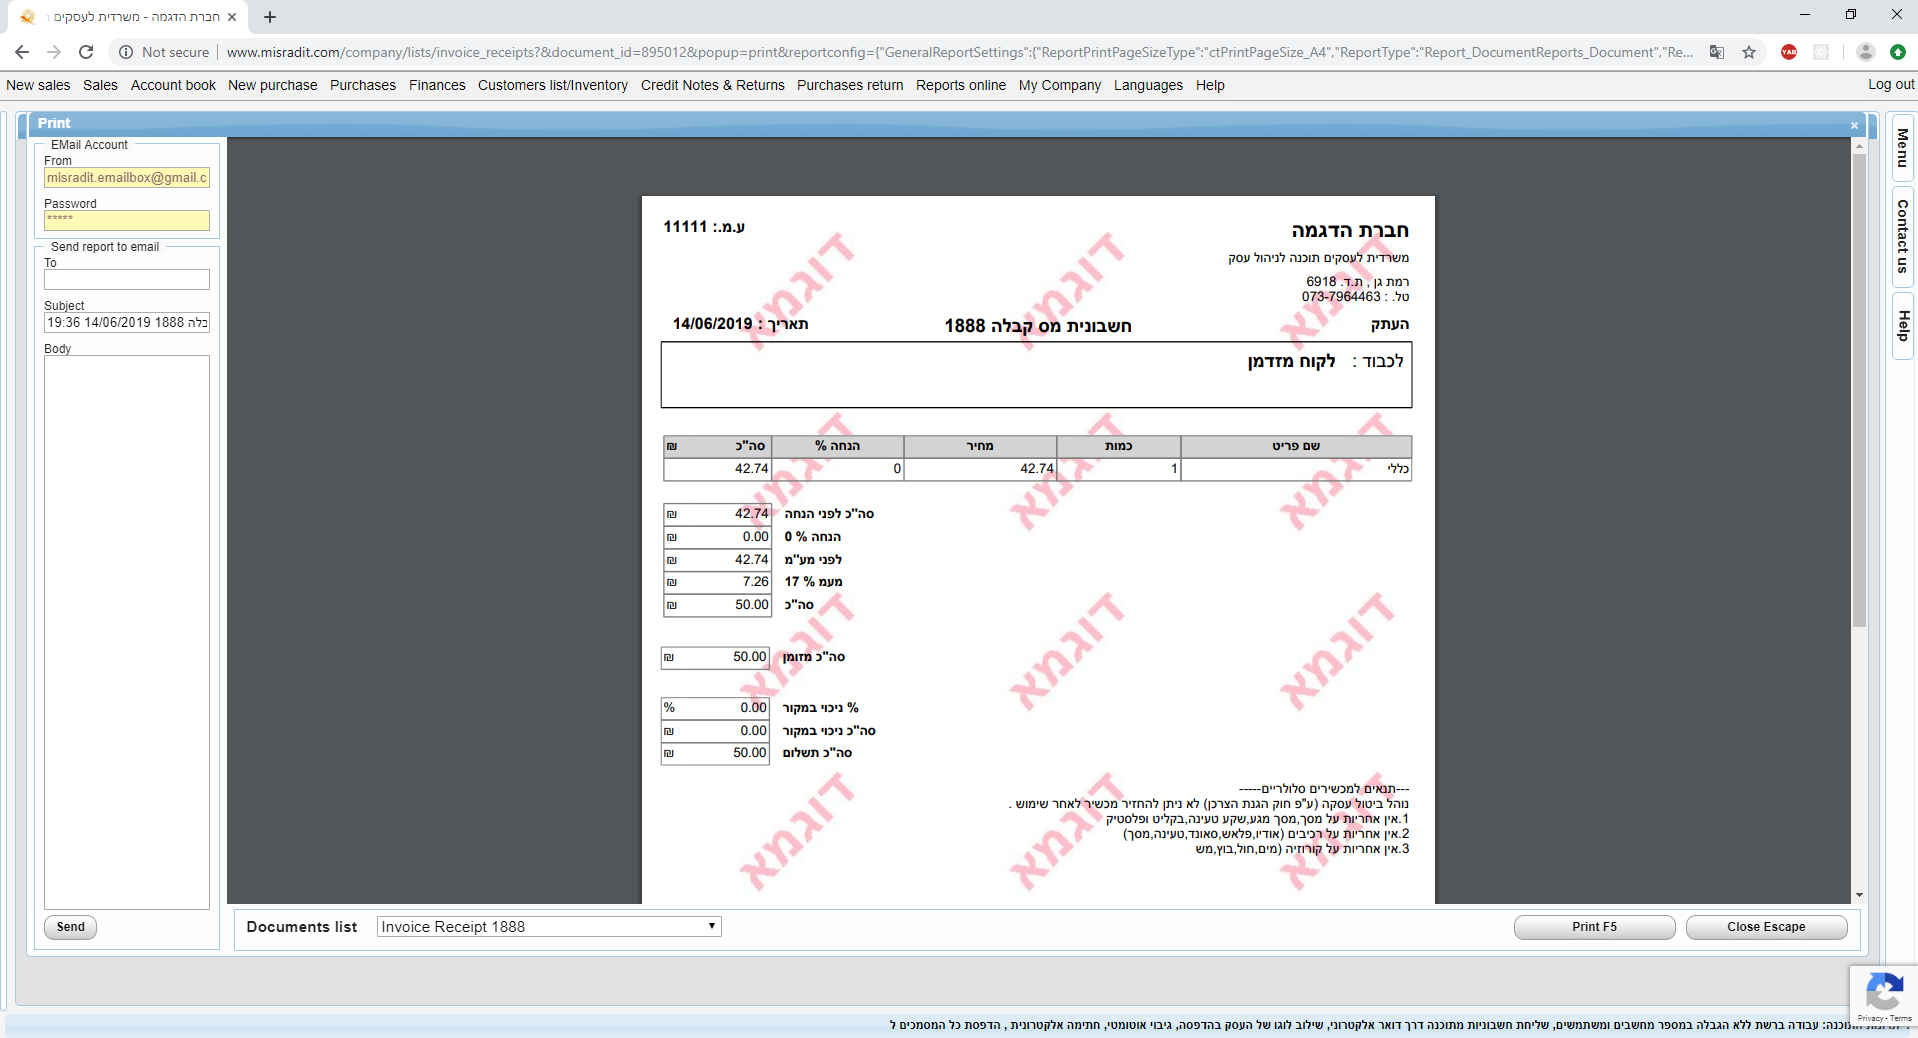Open the New sales menu

(38, 85)
